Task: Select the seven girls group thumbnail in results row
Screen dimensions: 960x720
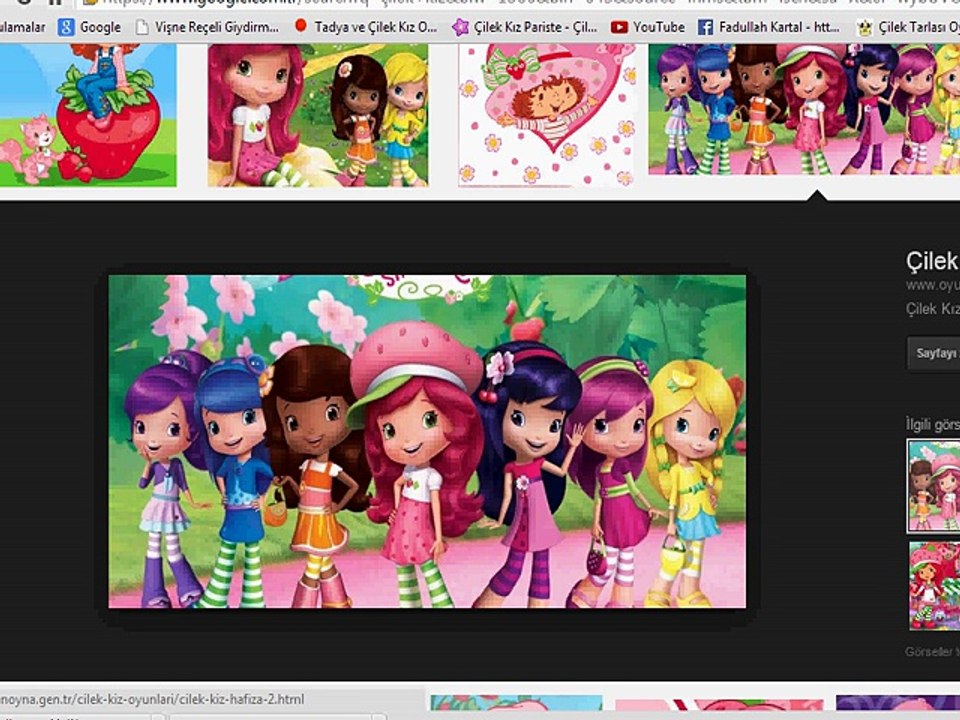Action: click(804, 109)
